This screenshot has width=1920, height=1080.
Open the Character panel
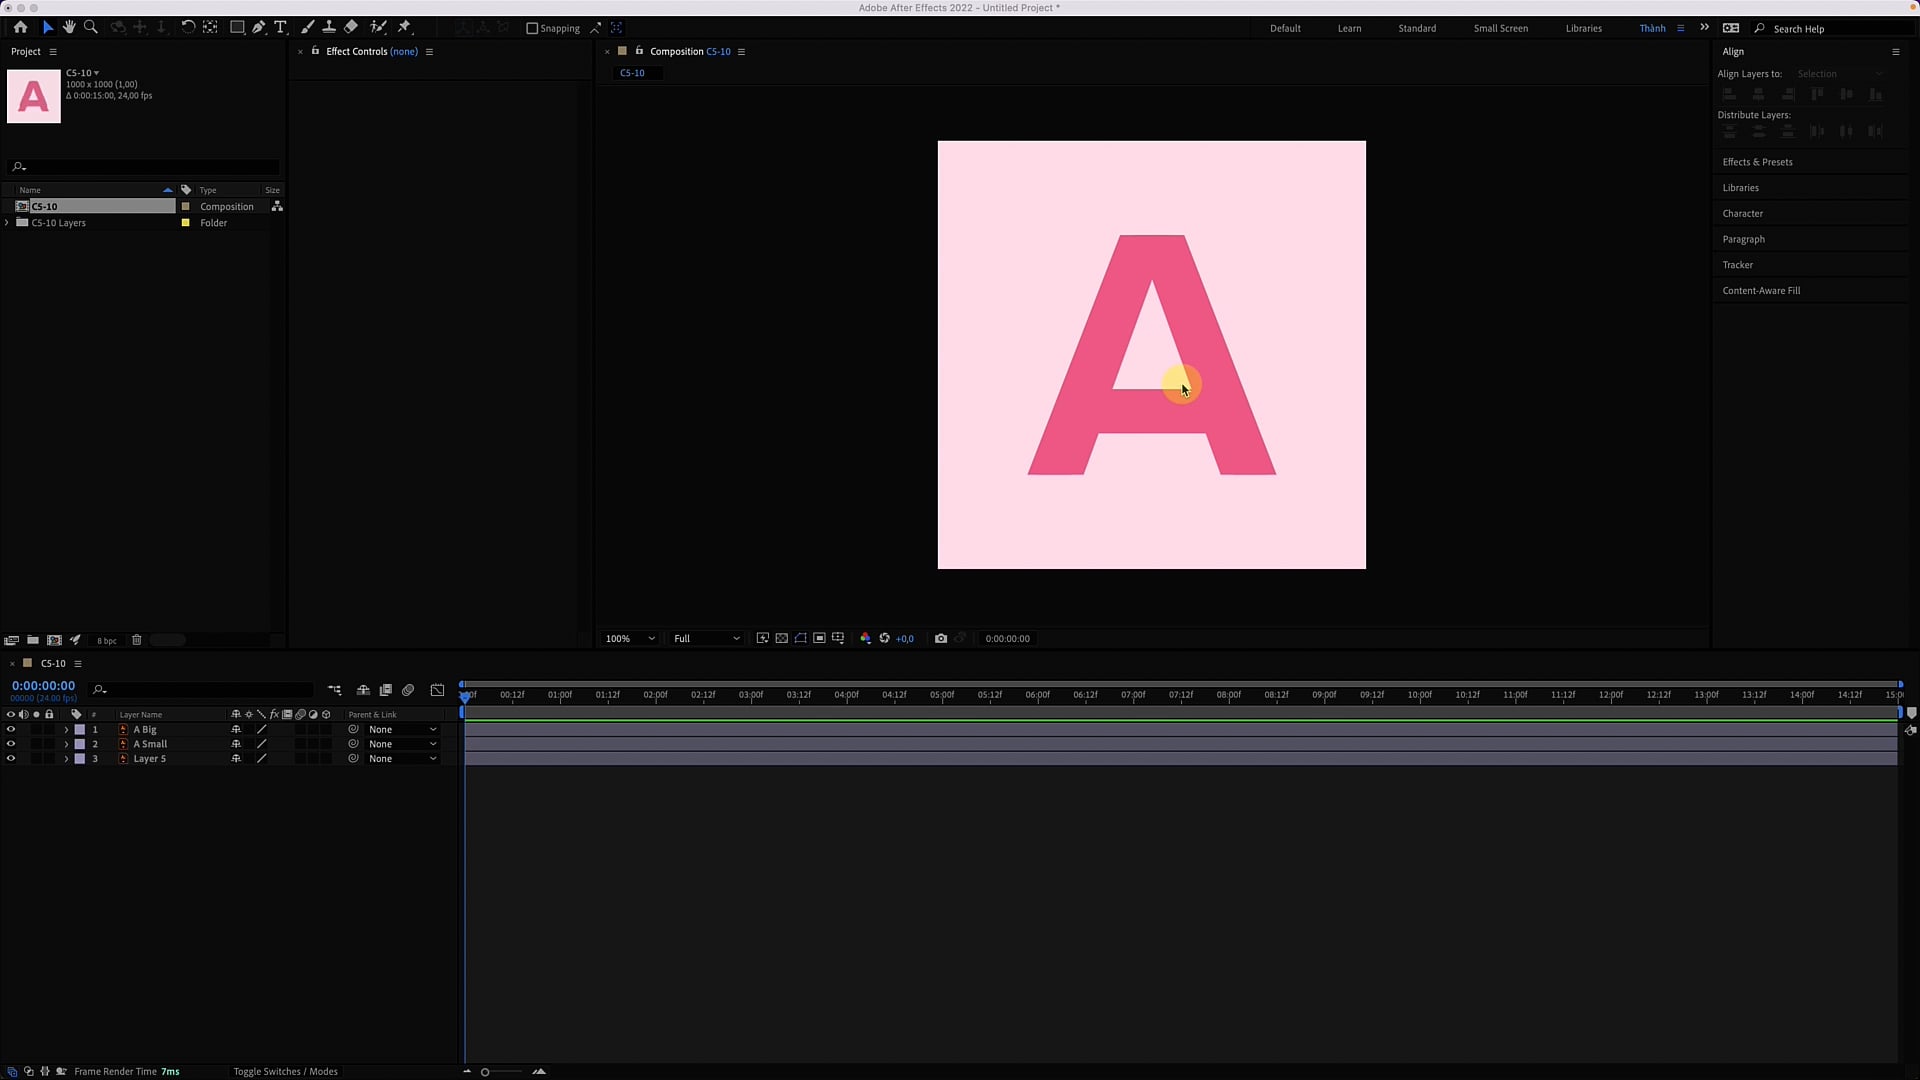tap(1742, 213)
